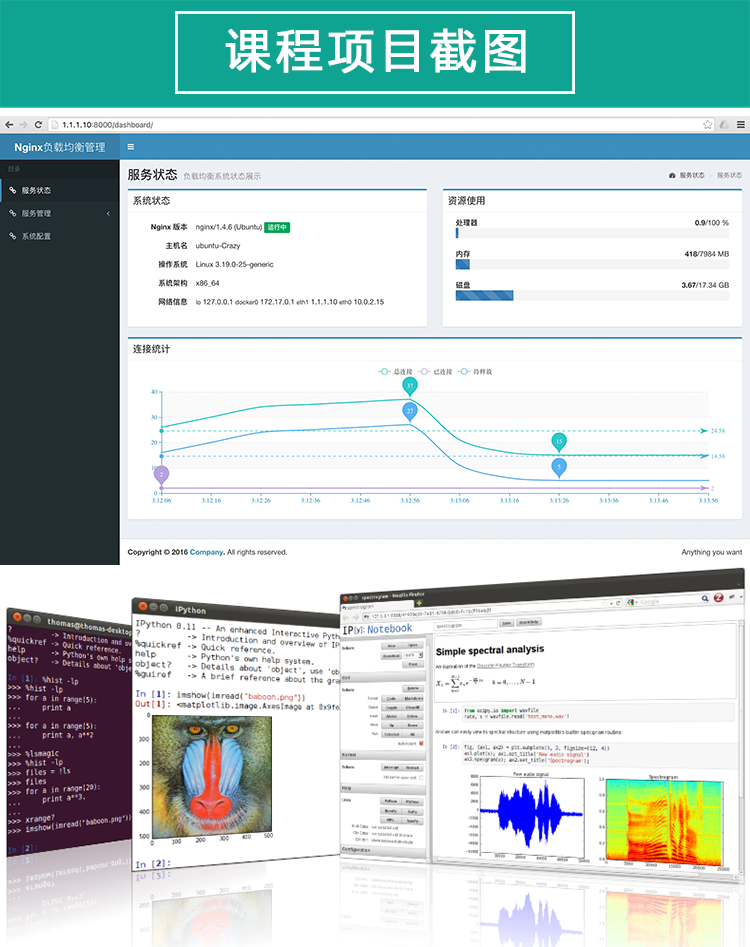The width and height of the screenshot is (750, 947).
Task: Click the browser reload icon
Action: tap(38, 124)
